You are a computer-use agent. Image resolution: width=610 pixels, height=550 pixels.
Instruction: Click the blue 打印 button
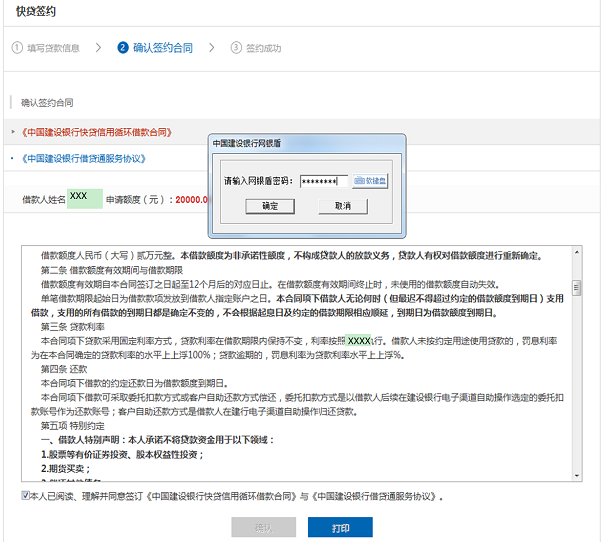[340, 527]
